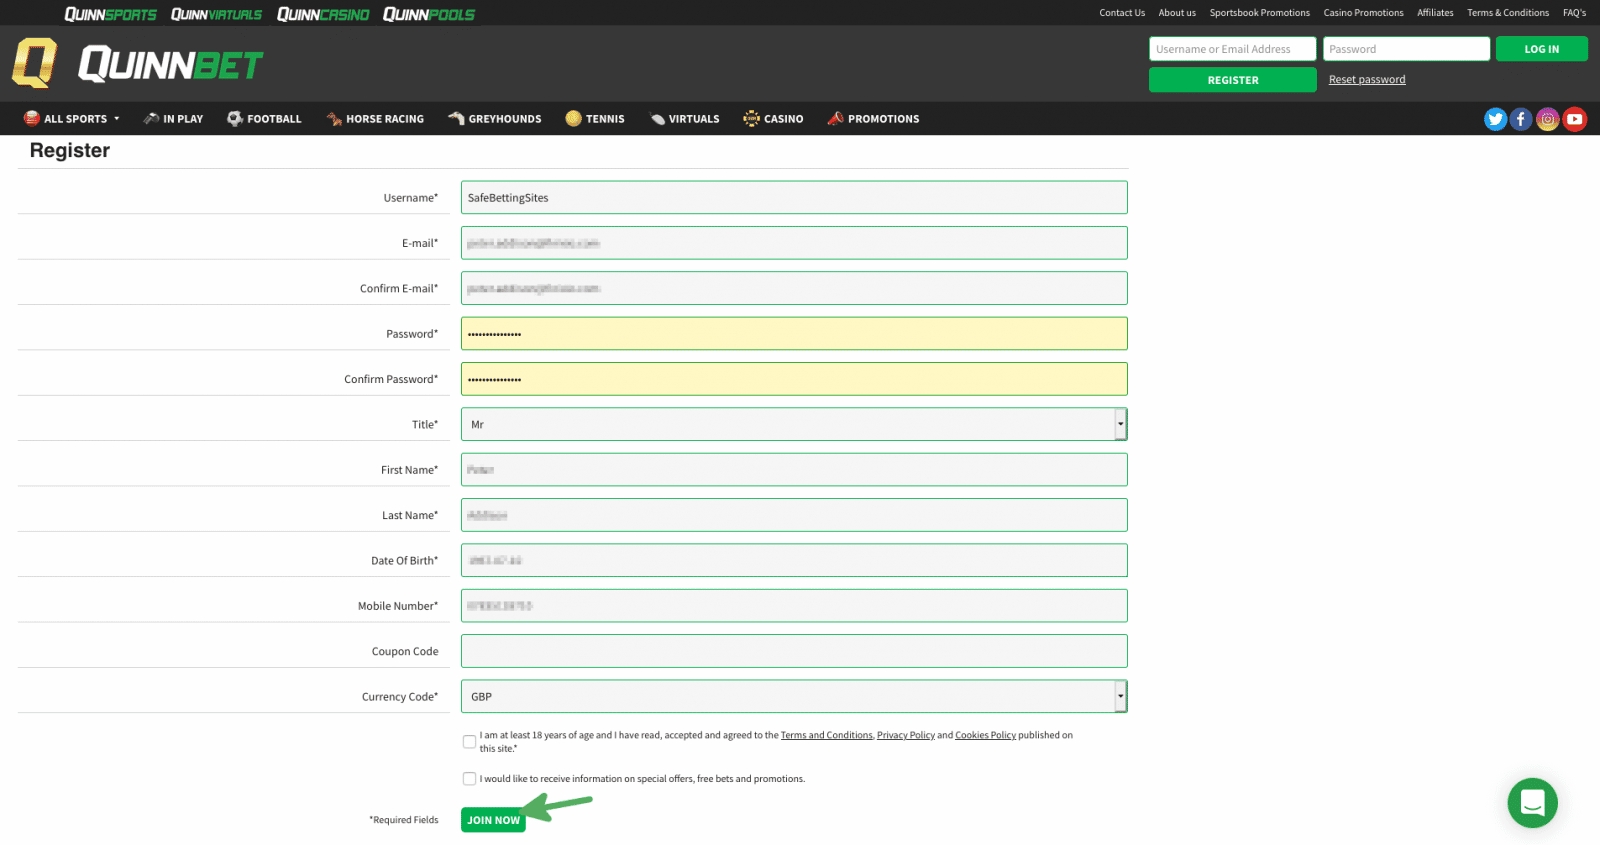Tick the age and terms agreement checkbox
The height and width of the screenshot is (845, 1600).
click(469, 742)
